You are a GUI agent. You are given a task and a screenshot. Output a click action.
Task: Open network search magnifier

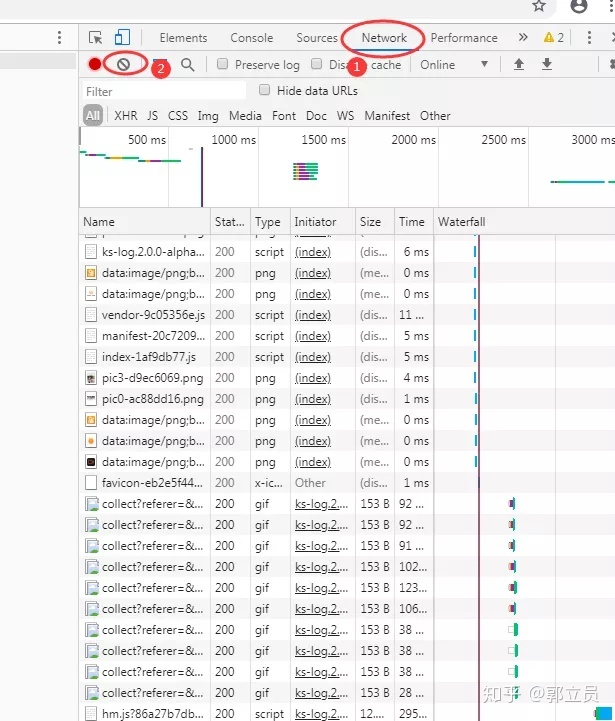pos(187,64)
